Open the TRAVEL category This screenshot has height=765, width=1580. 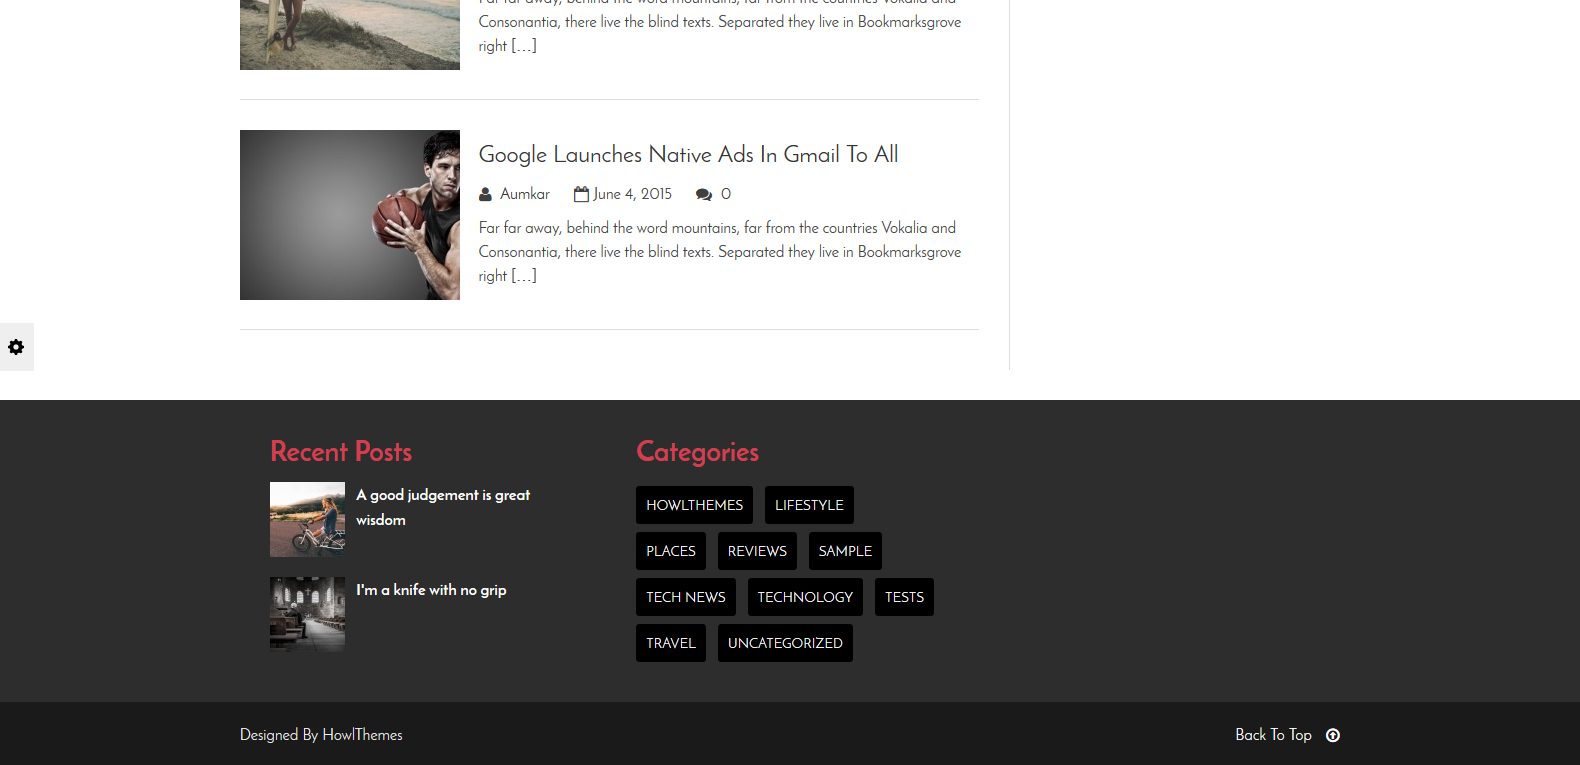[670, 643]
